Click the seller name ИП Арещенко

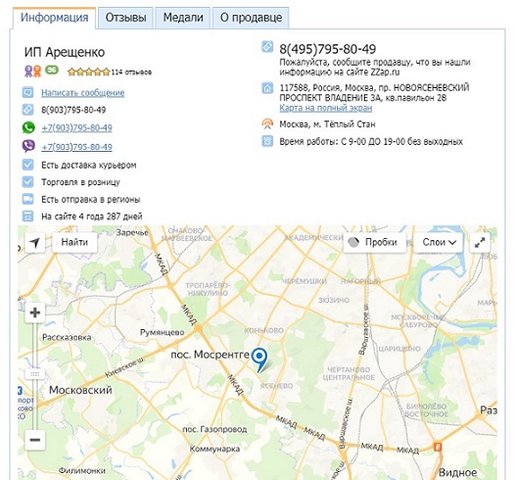(65, 52)
